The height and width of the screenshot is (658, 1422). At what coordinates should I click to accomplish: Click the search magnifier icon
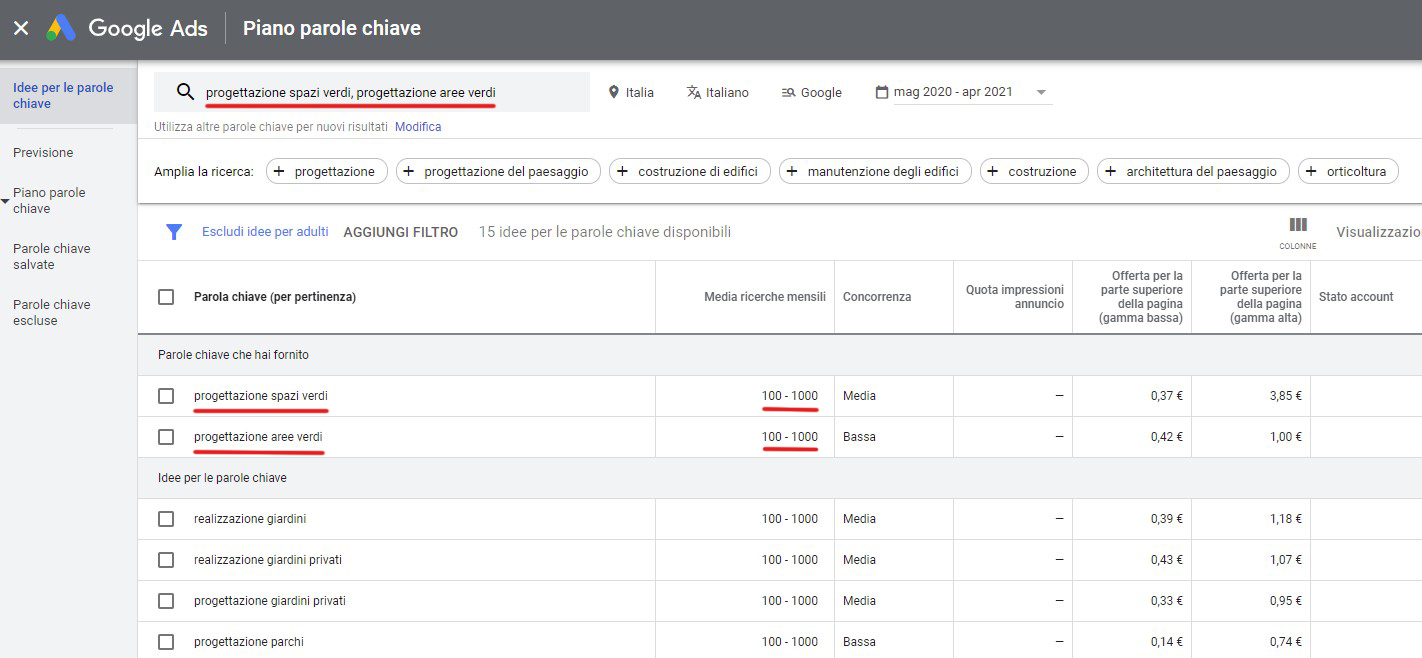[185, 92]
